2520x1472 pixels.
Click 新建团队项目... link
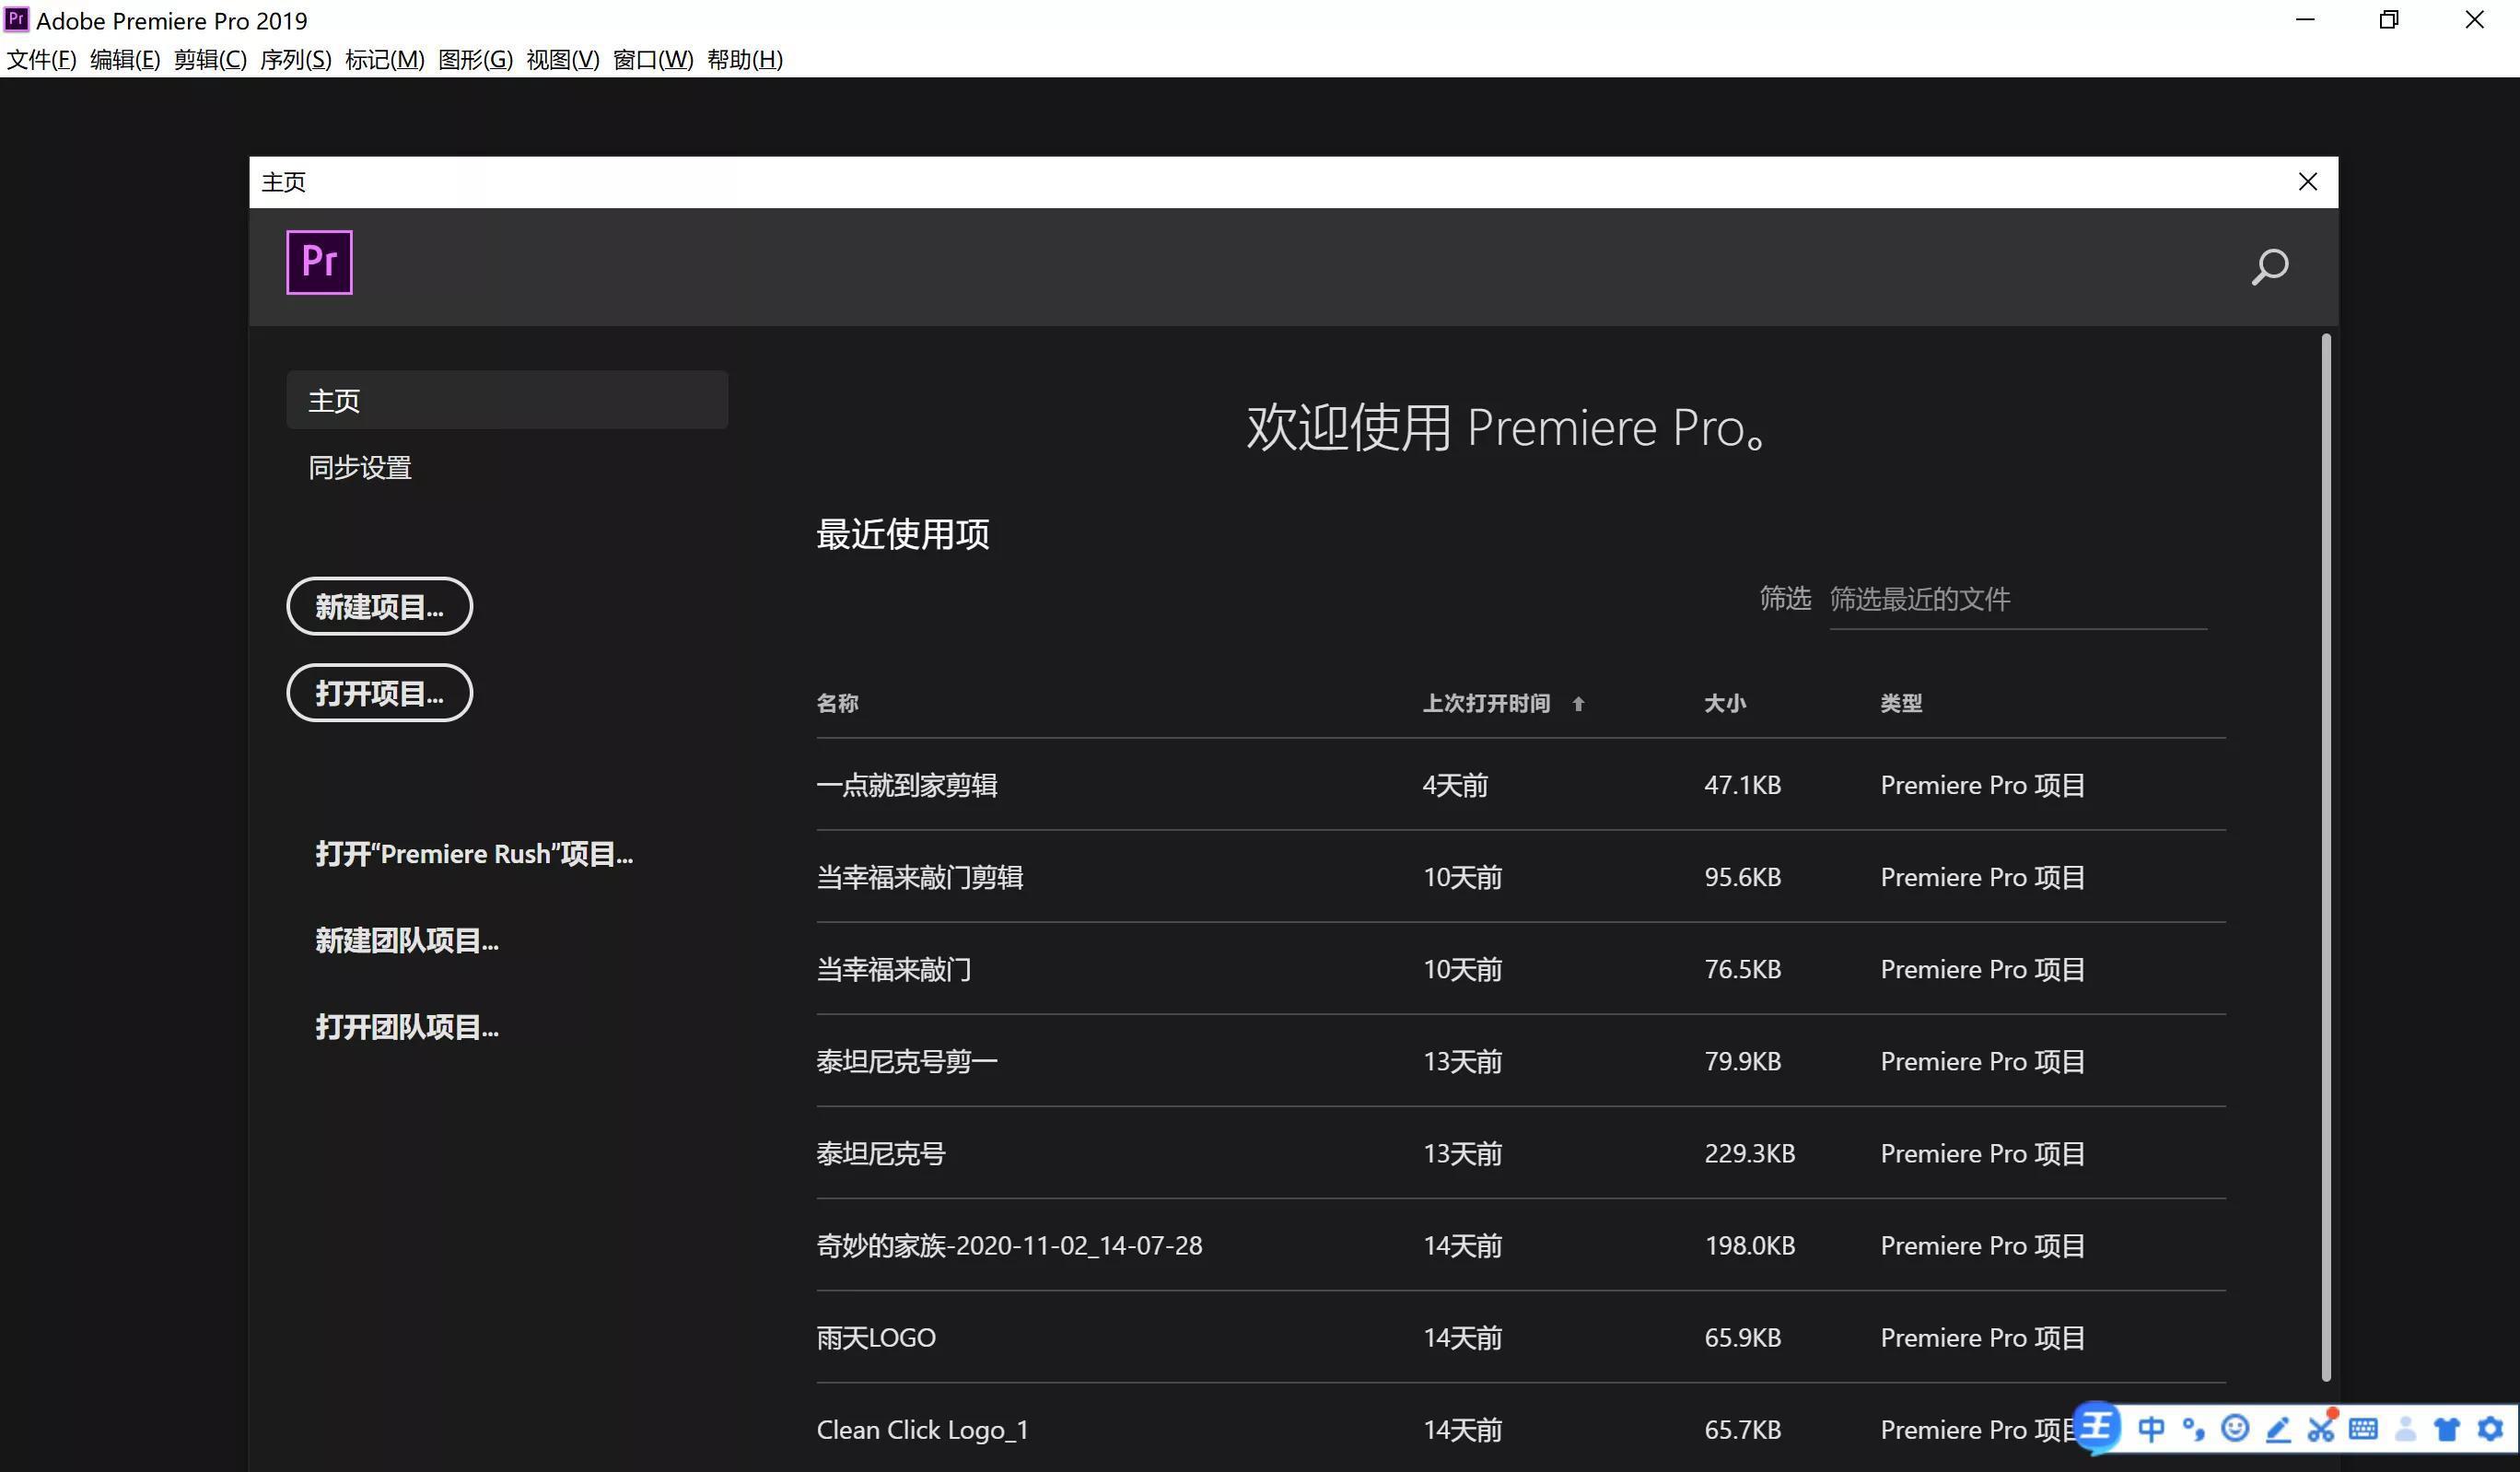pos(407,940)
